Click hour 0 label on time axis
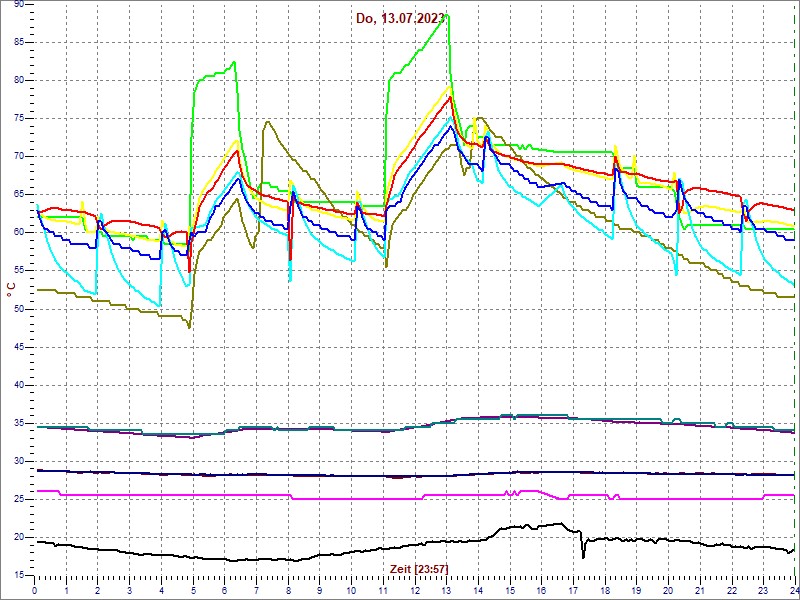The image size is (800, 600). tap(35, 588)
